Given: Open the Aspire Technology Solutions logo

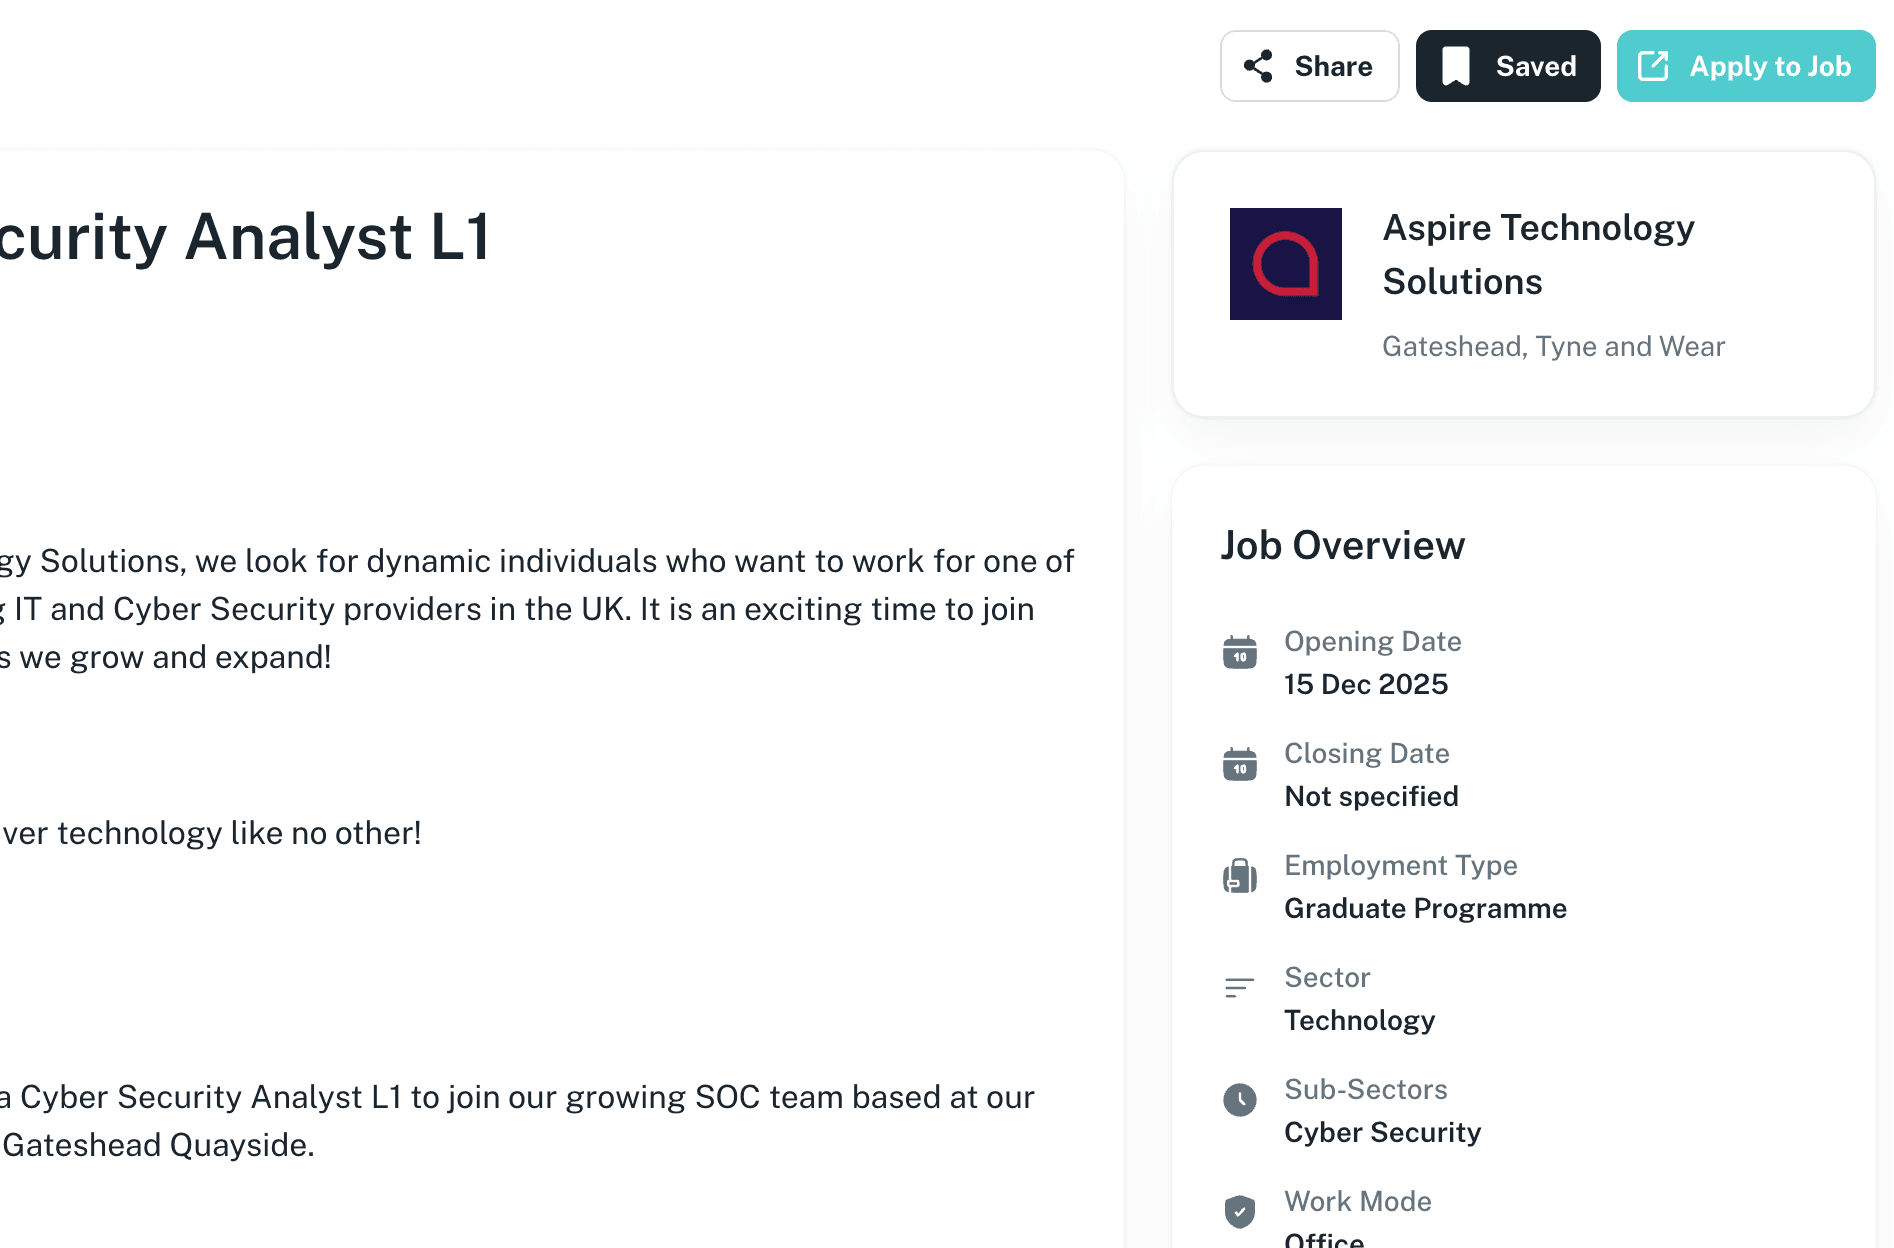Looking at the screenshot, I should point(1286,264).
